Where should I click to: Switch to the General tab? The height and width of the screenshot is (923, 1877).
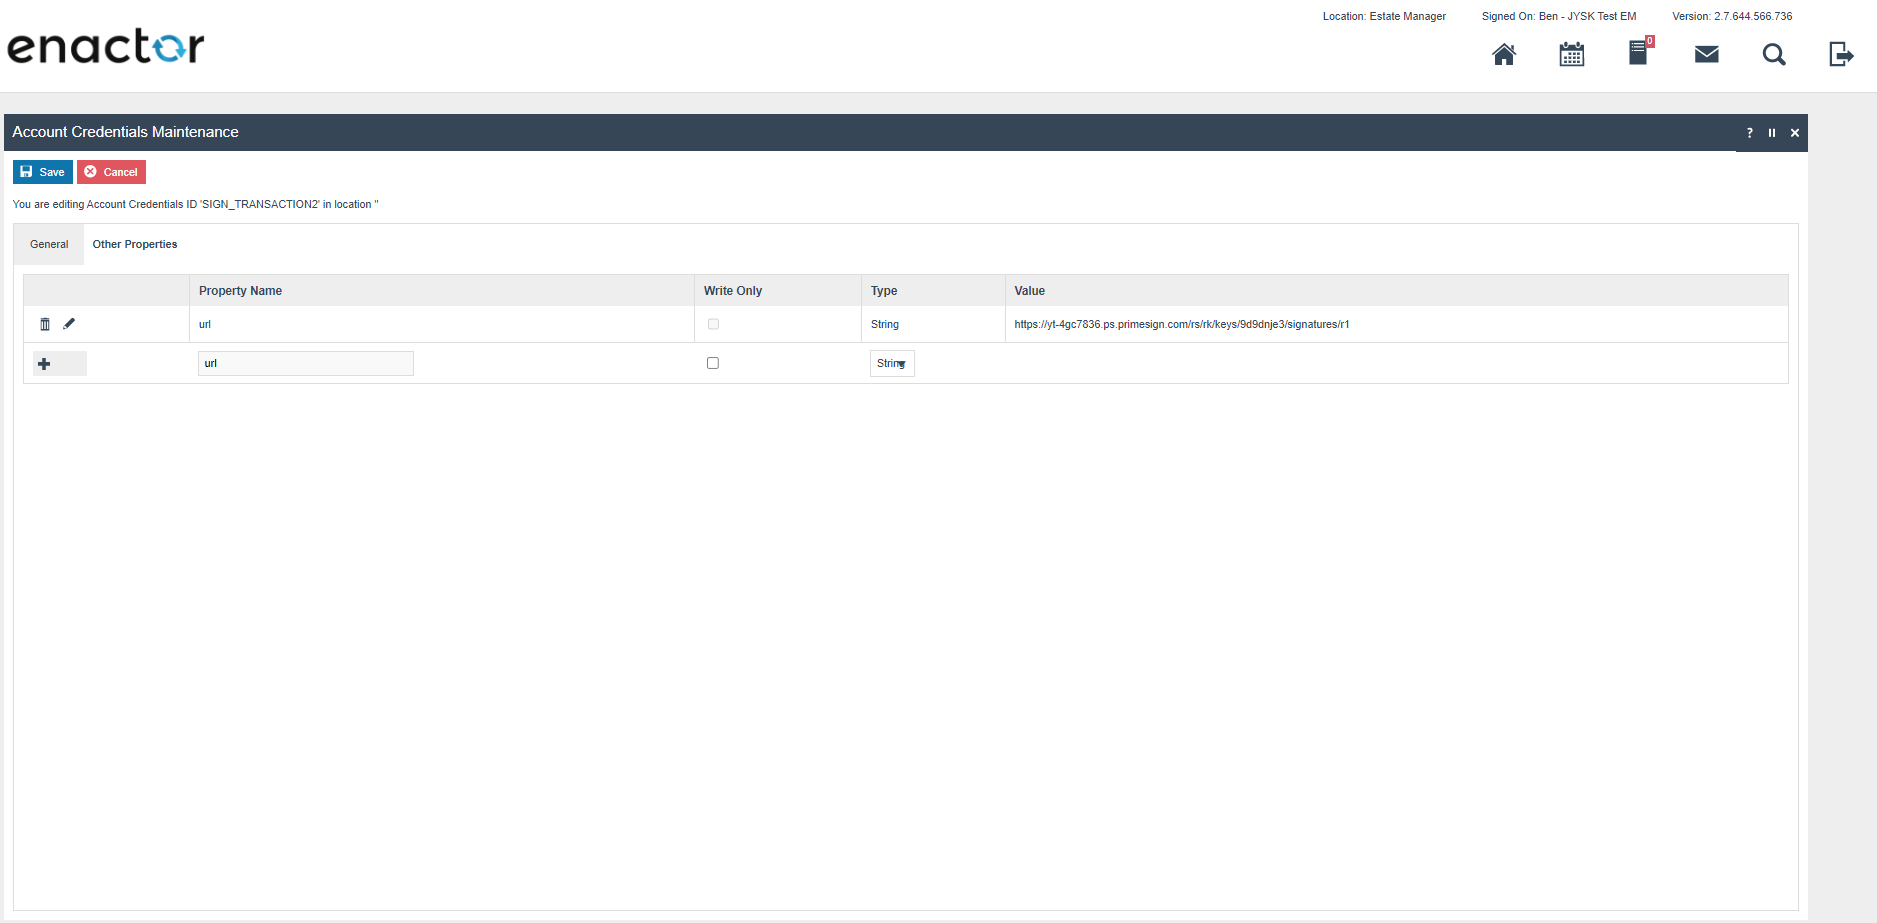coord(49,244)
